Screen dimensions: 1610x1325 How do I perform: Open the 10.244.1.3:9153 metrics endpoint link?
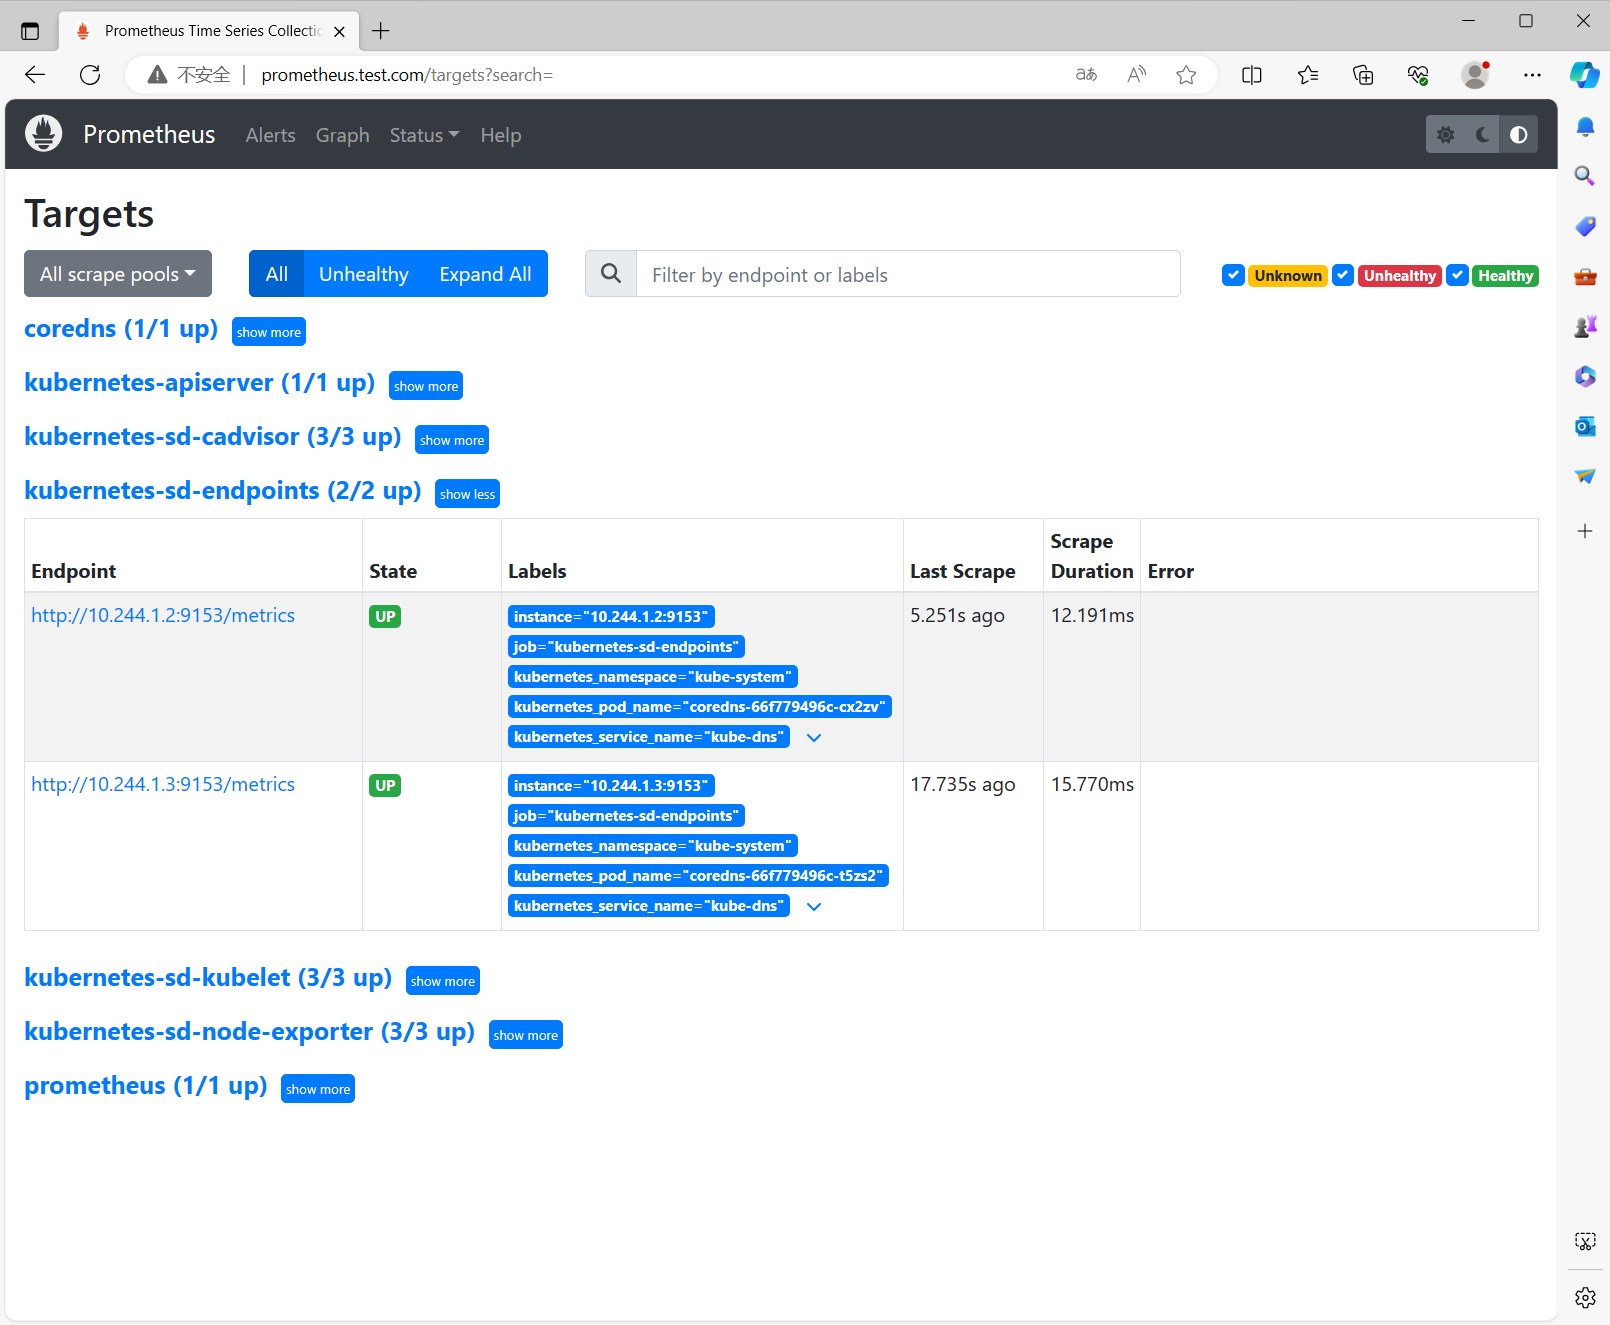click(x=163, y=785)
